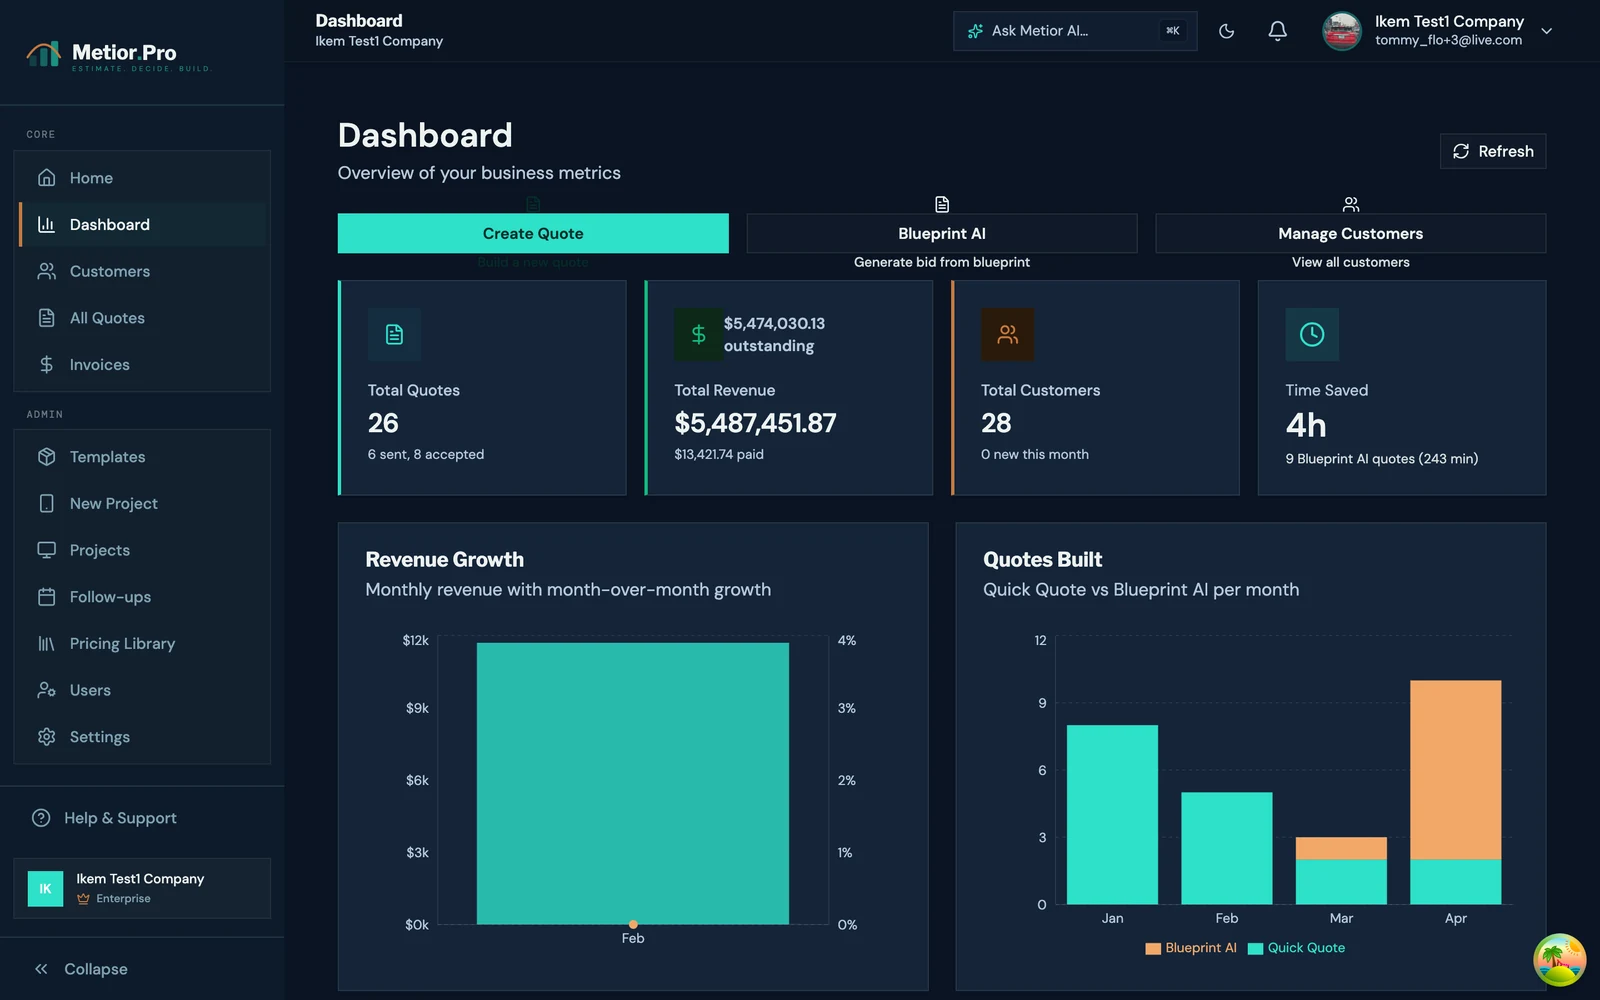Click the Users people icon

[46, 690]
